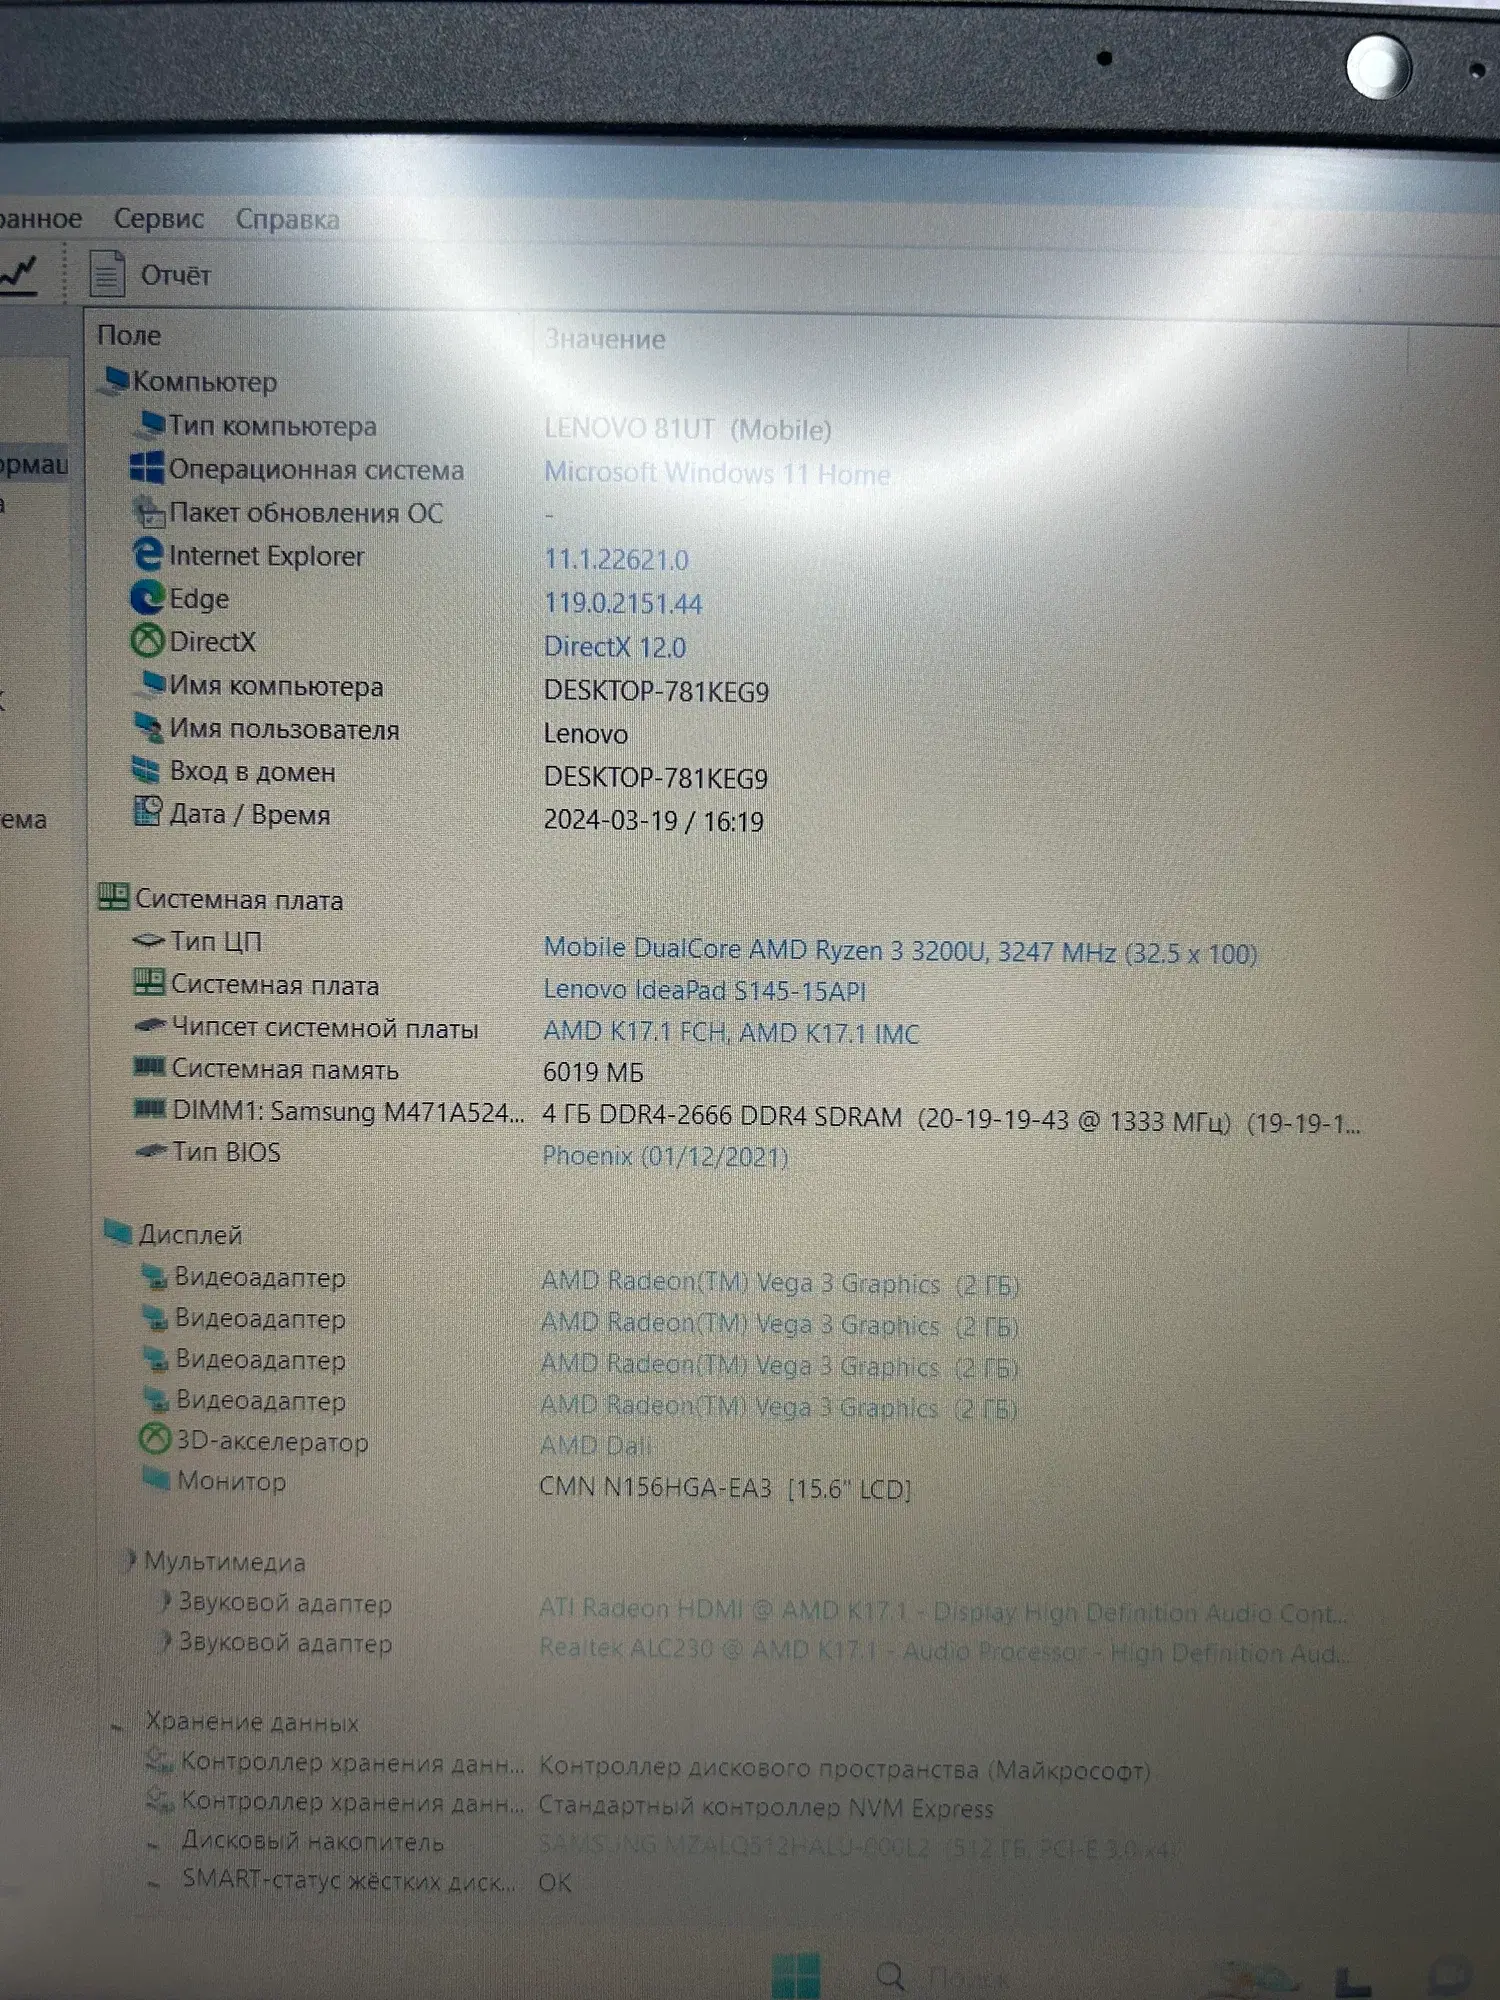Select the 2024-03-19 / 16:19 value
1500x2000 pixels.
click(x=653, y=821)
